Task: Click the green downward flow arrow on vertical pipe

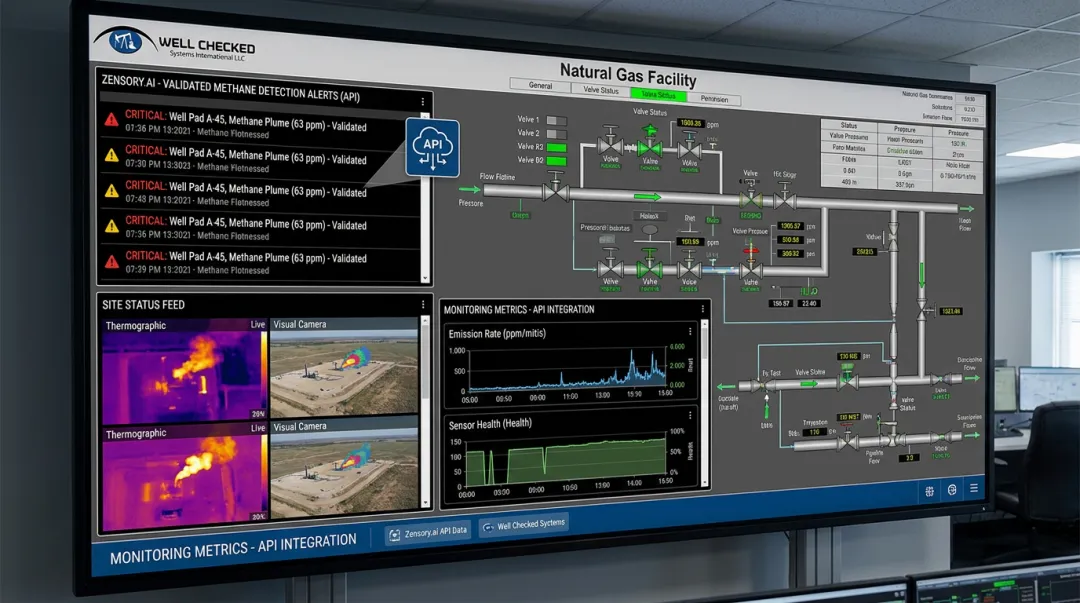Action: pos(922,274)
